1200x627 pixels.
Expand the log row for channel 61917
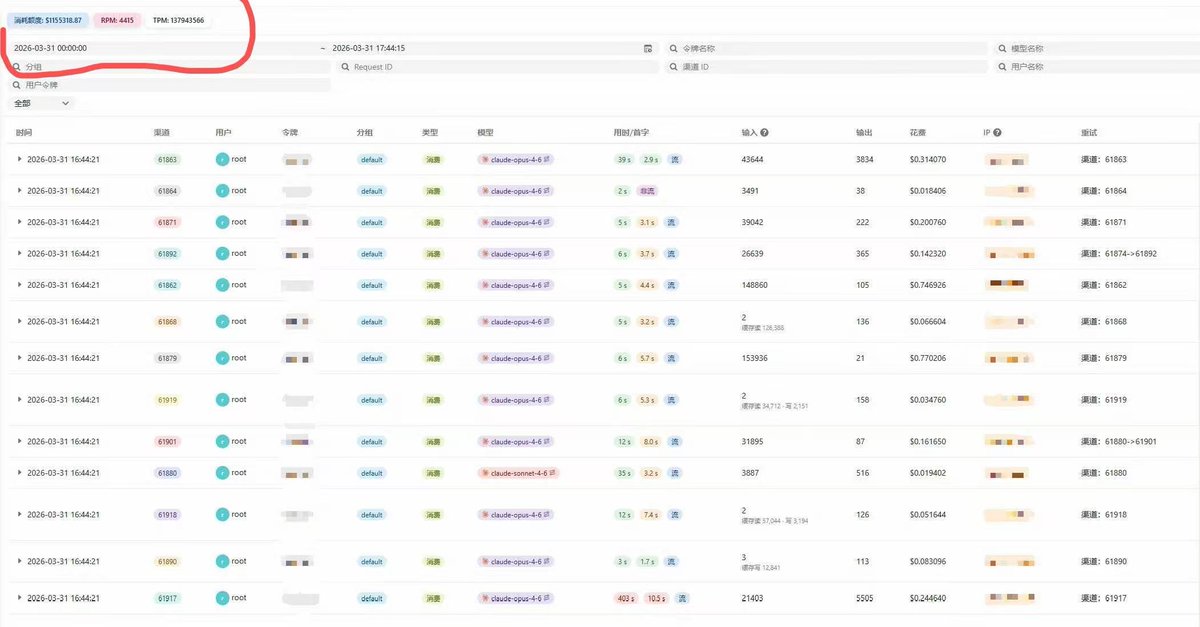pos(19,598)
